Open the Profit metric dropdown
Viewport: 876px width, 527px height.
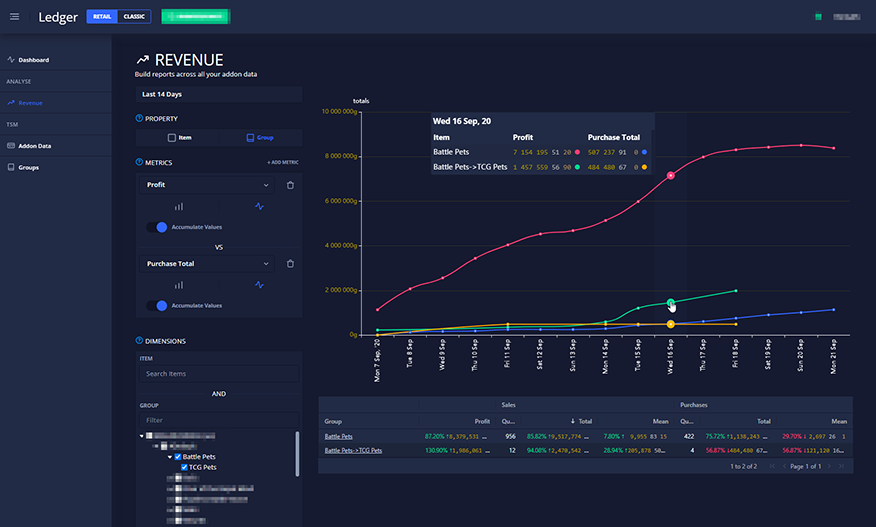coord(207,185)
